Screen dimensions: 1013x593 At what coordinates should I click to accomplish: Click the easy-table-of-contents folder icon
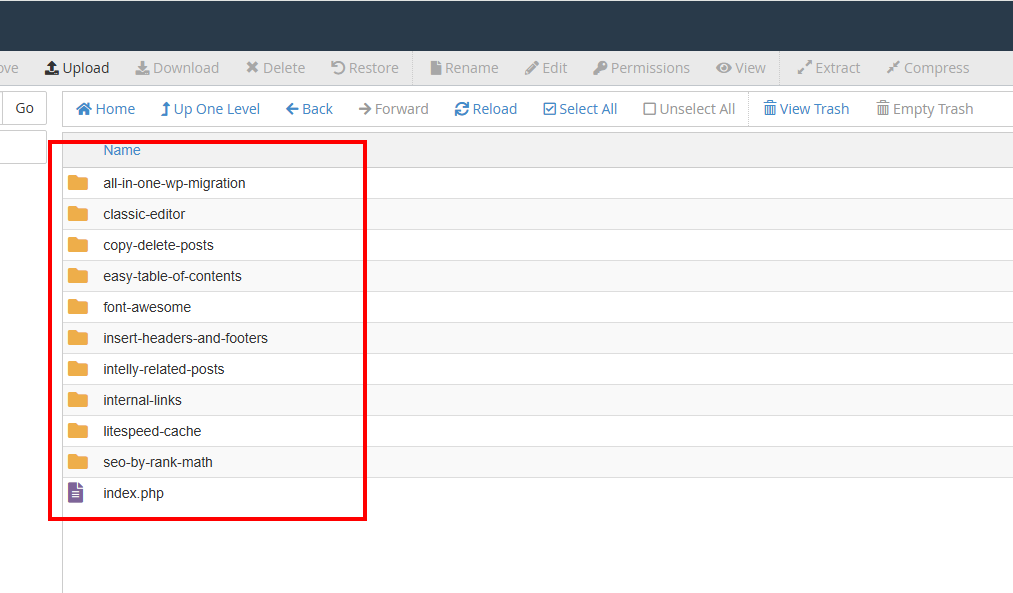78,276
